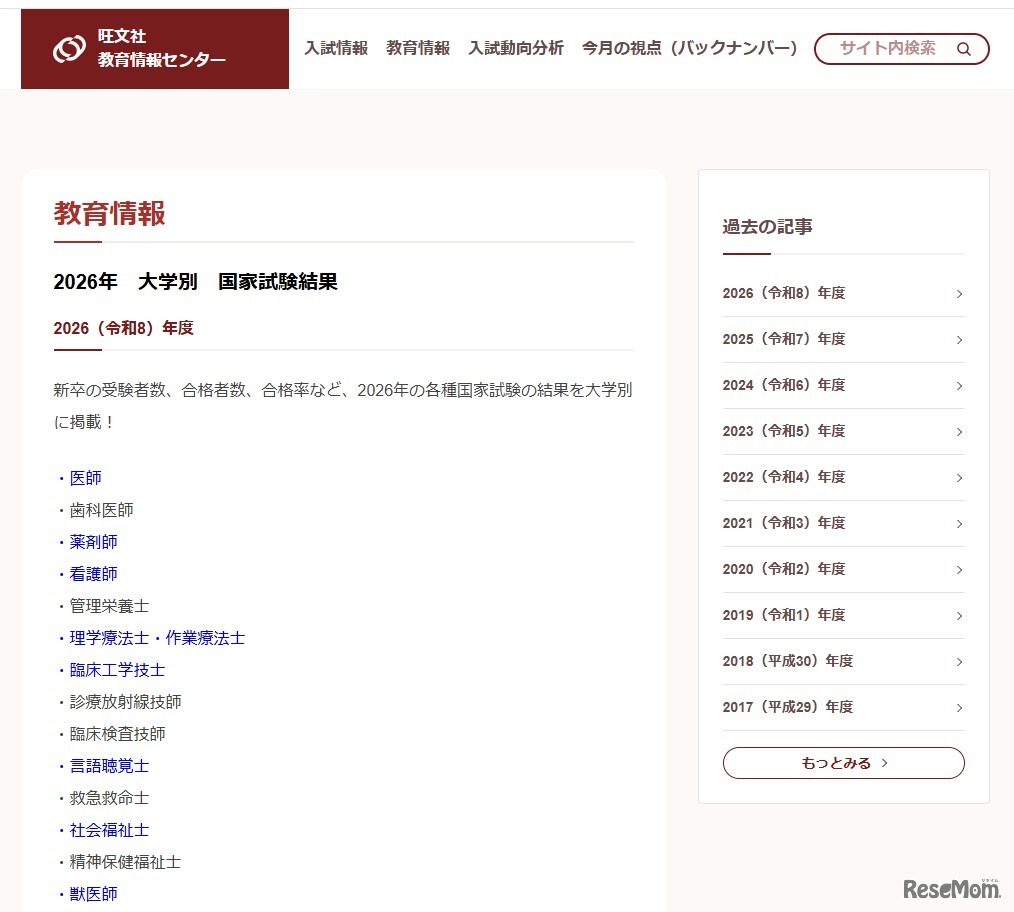Click the 旺文社 logo icon in the header
The image size is (1014, 912).
[x=66, y=47]
